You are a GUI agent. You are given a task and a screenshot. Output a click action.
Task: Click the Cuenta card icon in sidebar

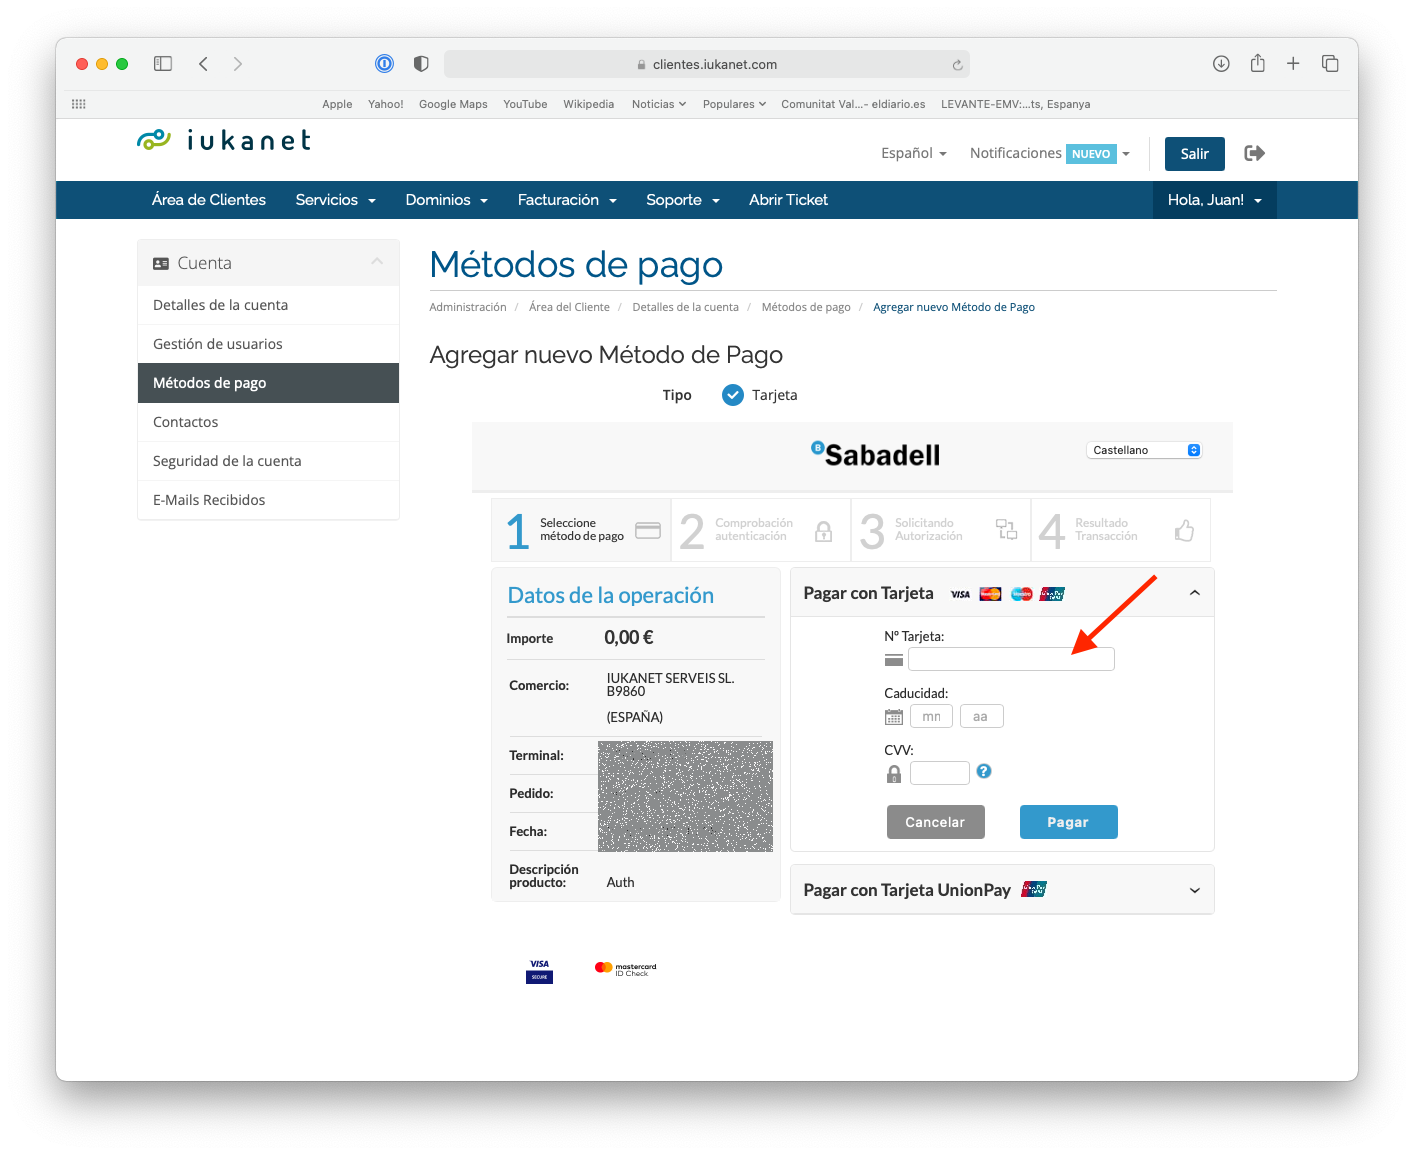pos(161,264)
